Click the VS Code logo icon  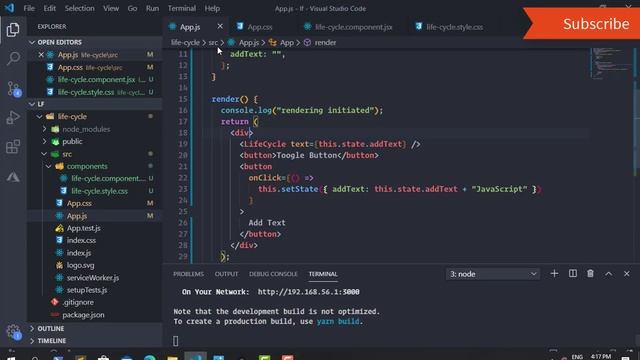9,8
